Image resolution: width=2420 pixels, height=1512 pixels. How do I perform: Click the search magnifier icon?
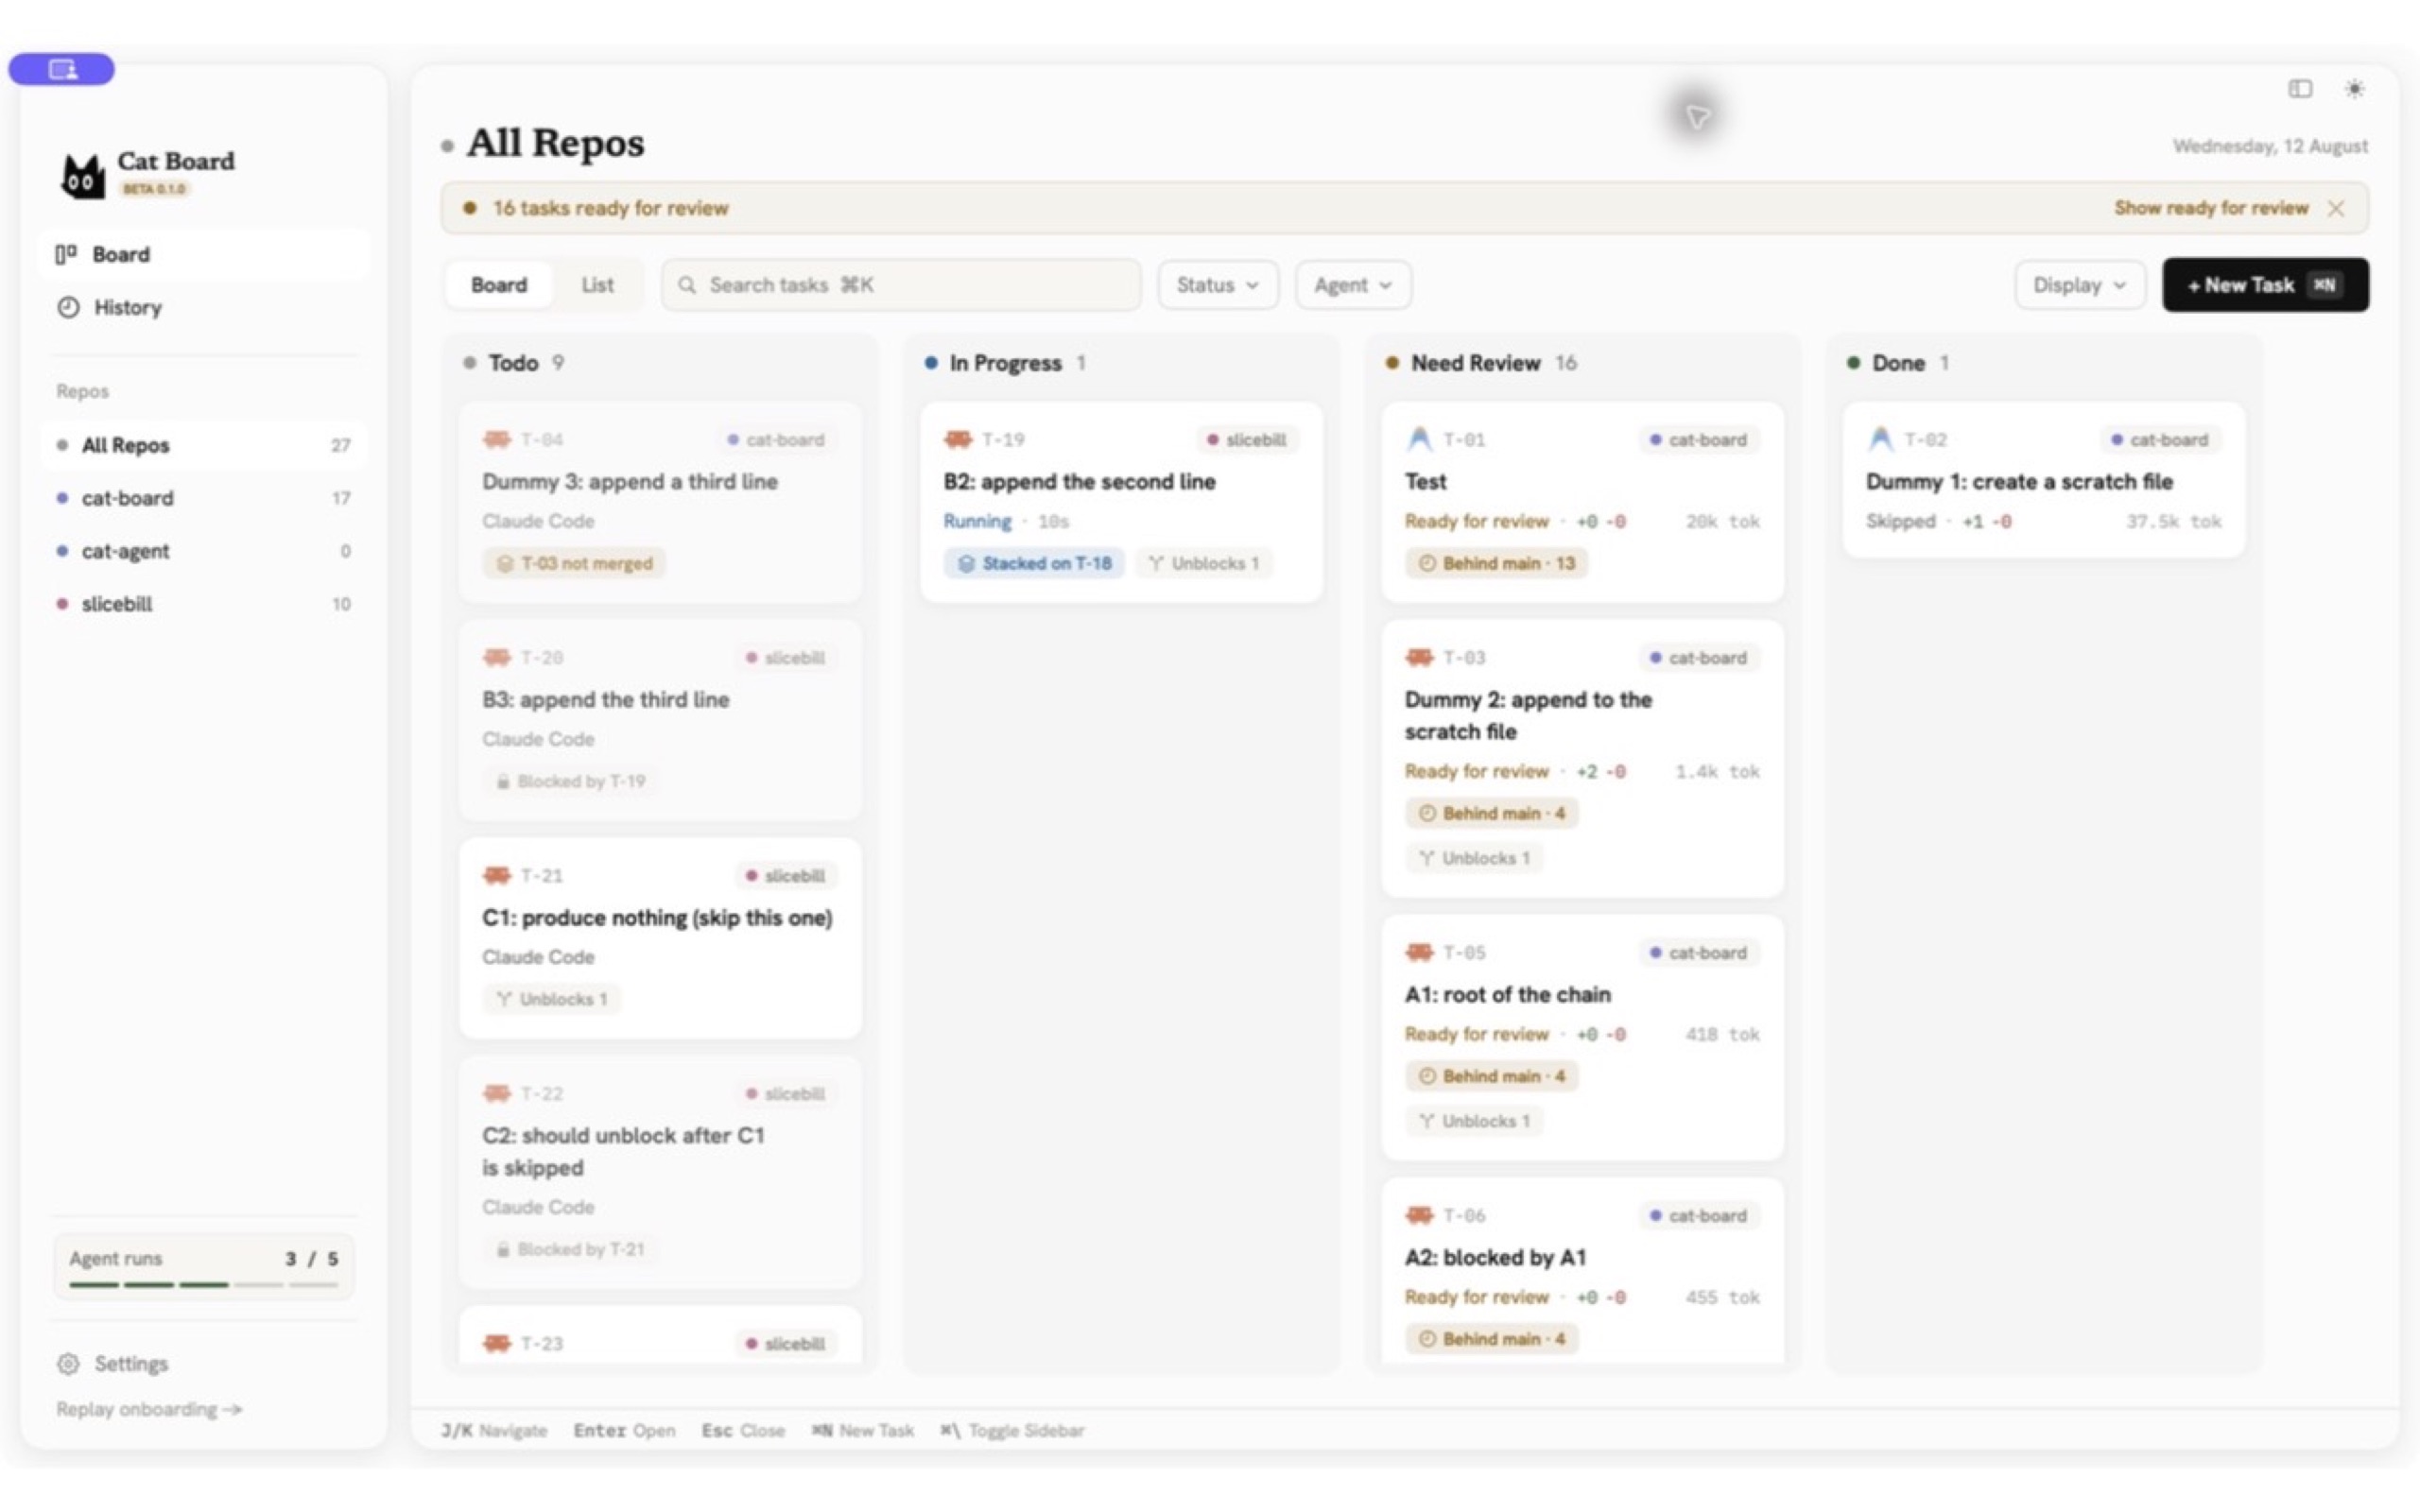pyautogui.click(x=687, y=285)
